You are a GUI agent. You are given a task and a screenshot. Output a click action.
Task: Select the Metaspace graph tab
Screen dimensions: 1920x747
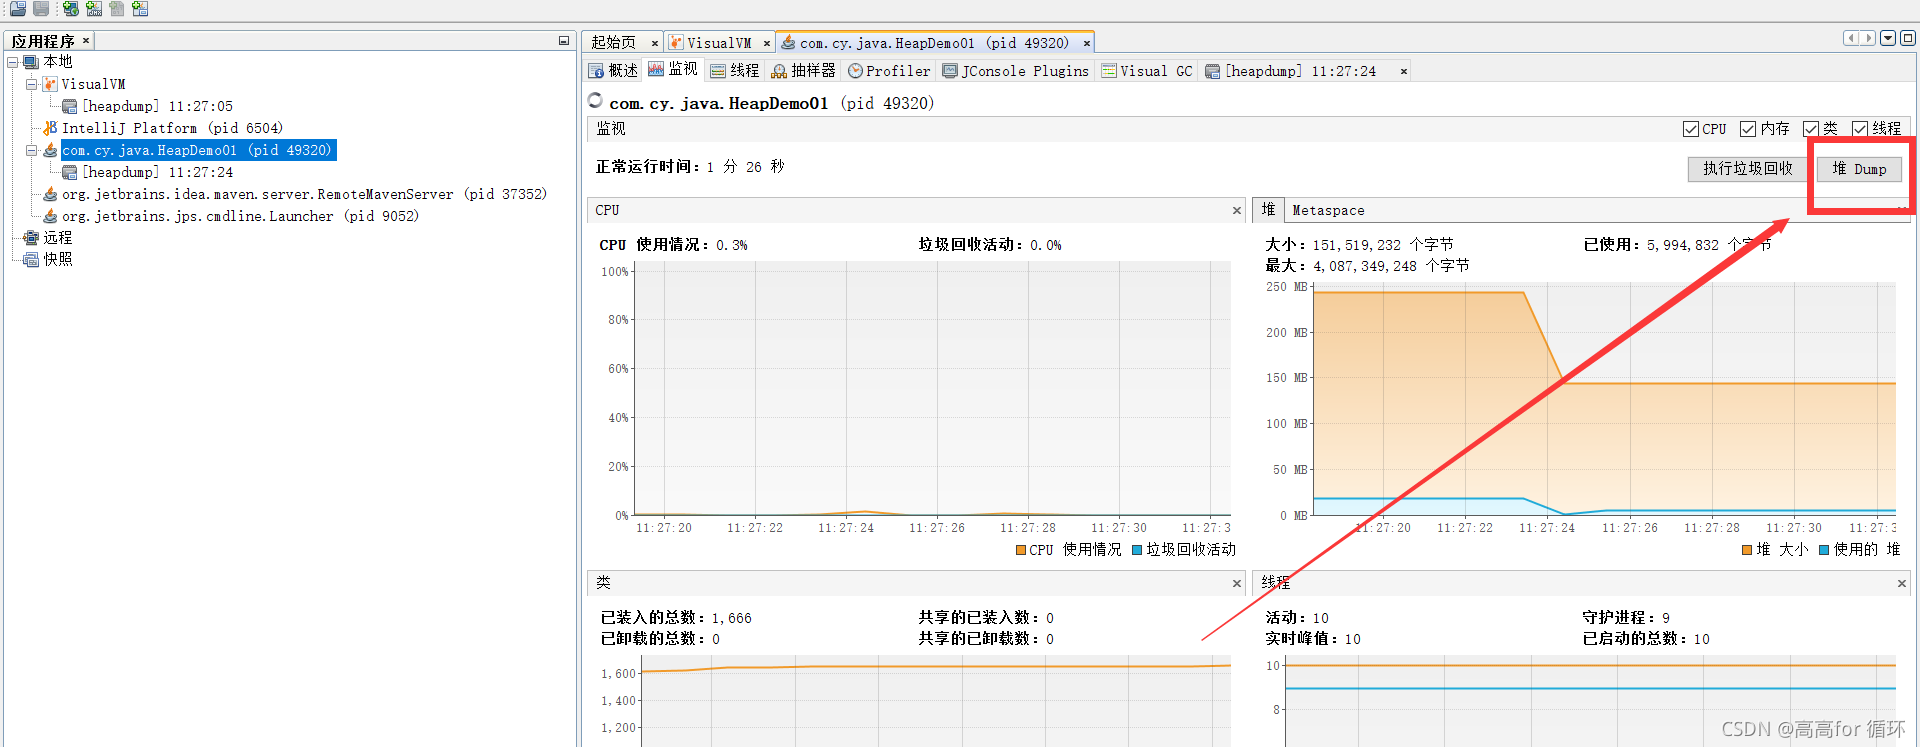[x=1328, y=210]
